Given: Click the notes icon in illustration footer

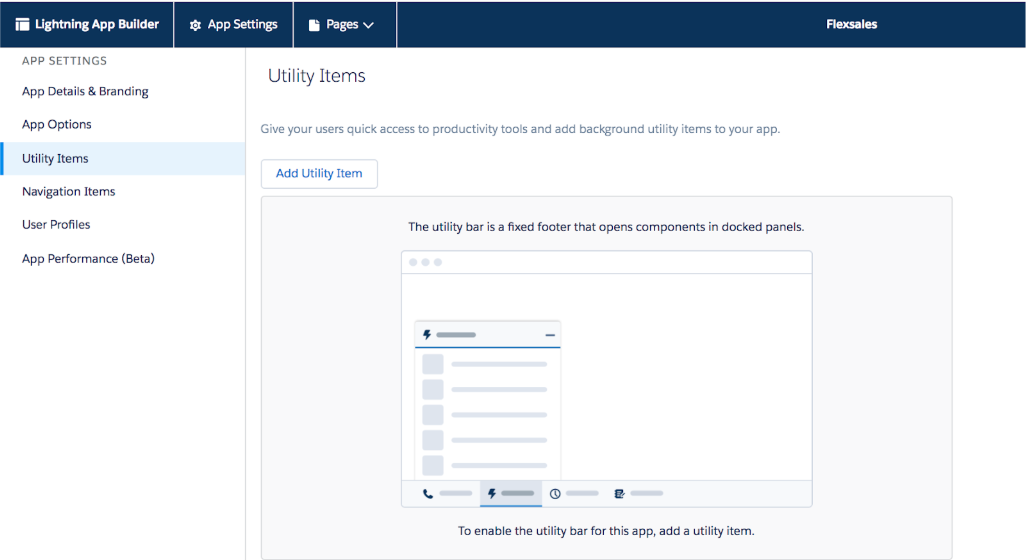Looking at the screenshot, I should (x=620, y=493).
